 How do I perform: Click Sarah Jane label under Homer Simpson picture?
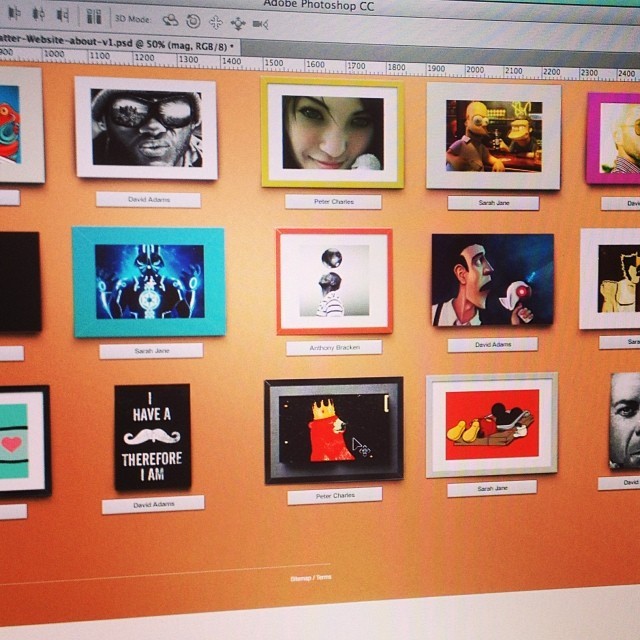click(x=493, y=203)
